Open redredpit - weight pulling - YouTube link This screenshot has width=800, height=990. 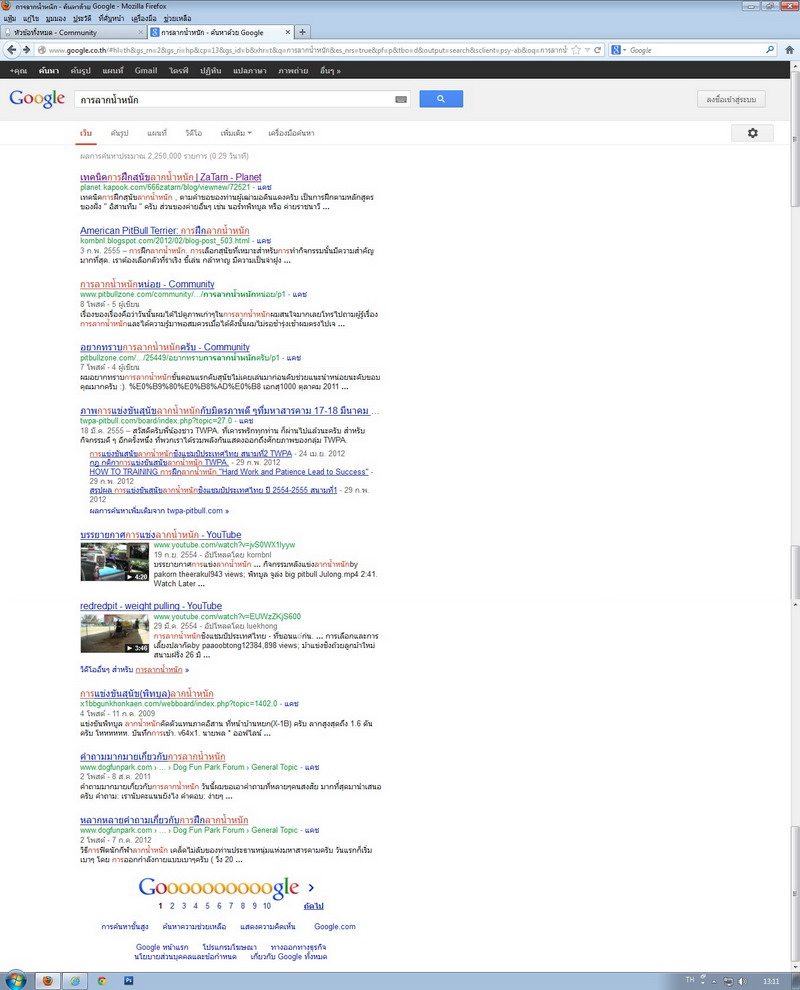coord(151,605)
